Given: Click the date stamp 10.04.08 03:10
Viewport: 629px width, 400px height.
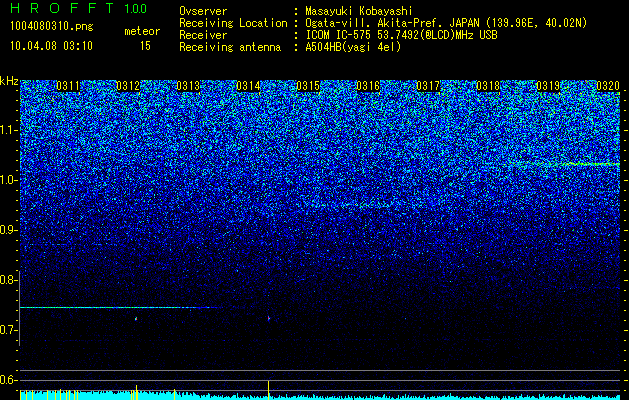Looking at the screenshot, I should point(51,46).
